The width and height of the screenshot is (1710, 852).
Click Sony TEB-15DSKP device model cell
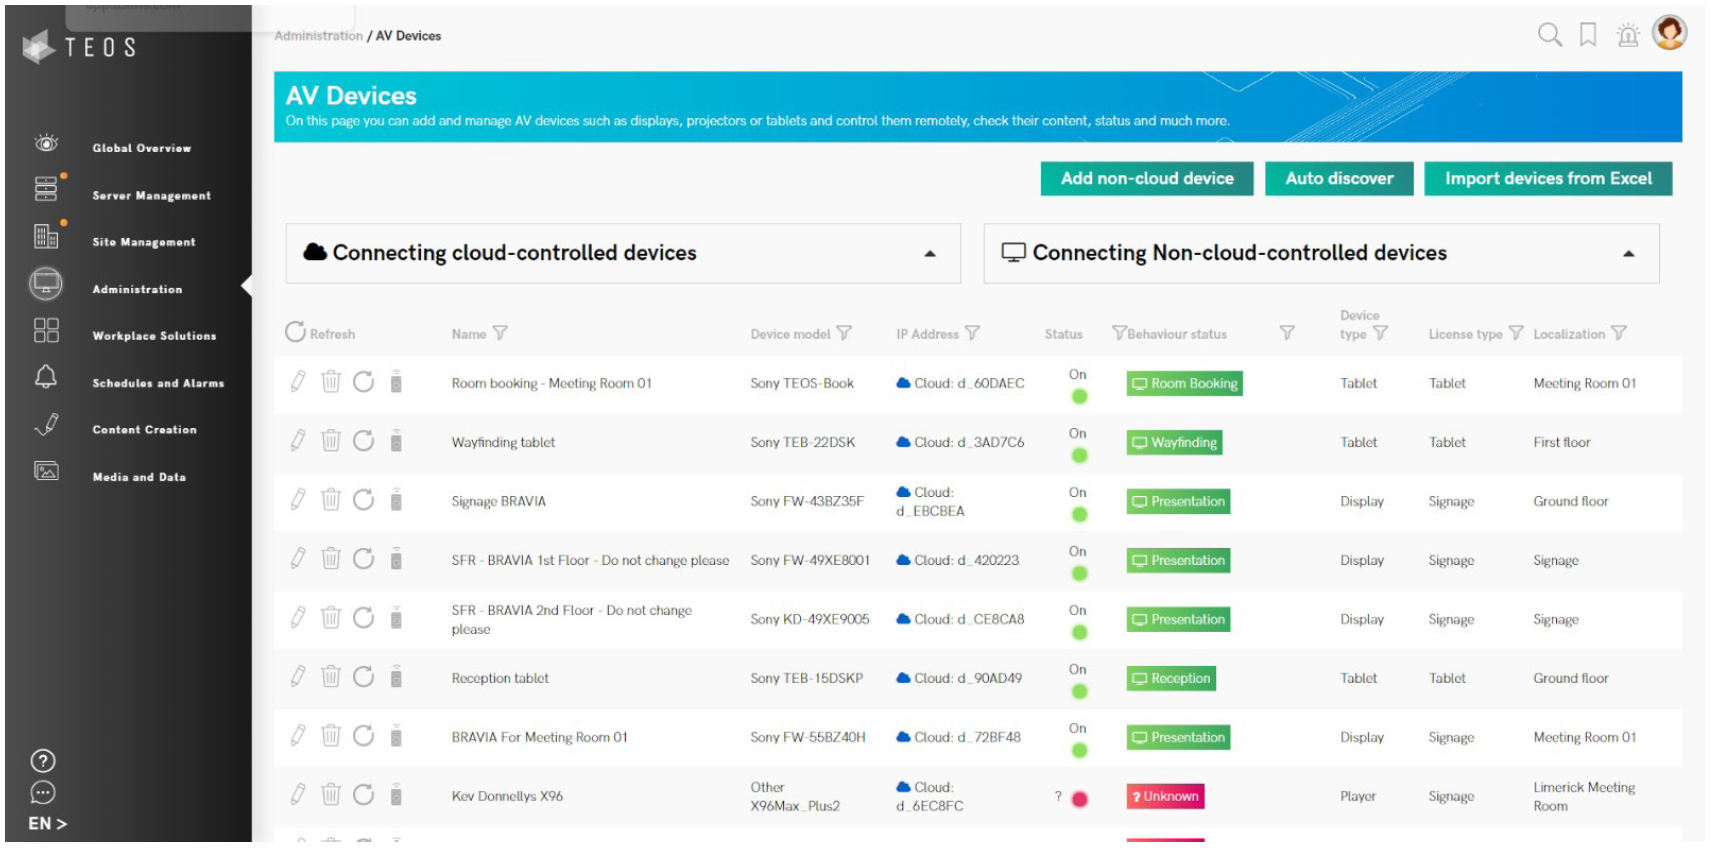click(806, 678)
